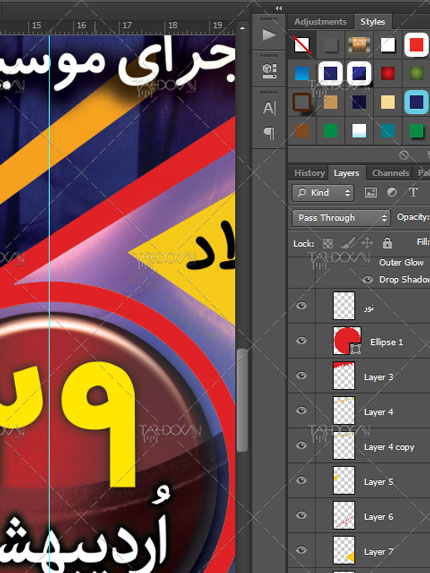Select the Outer Glow effect entry
The height and width of the screenshot is (573, 430).
401,262
